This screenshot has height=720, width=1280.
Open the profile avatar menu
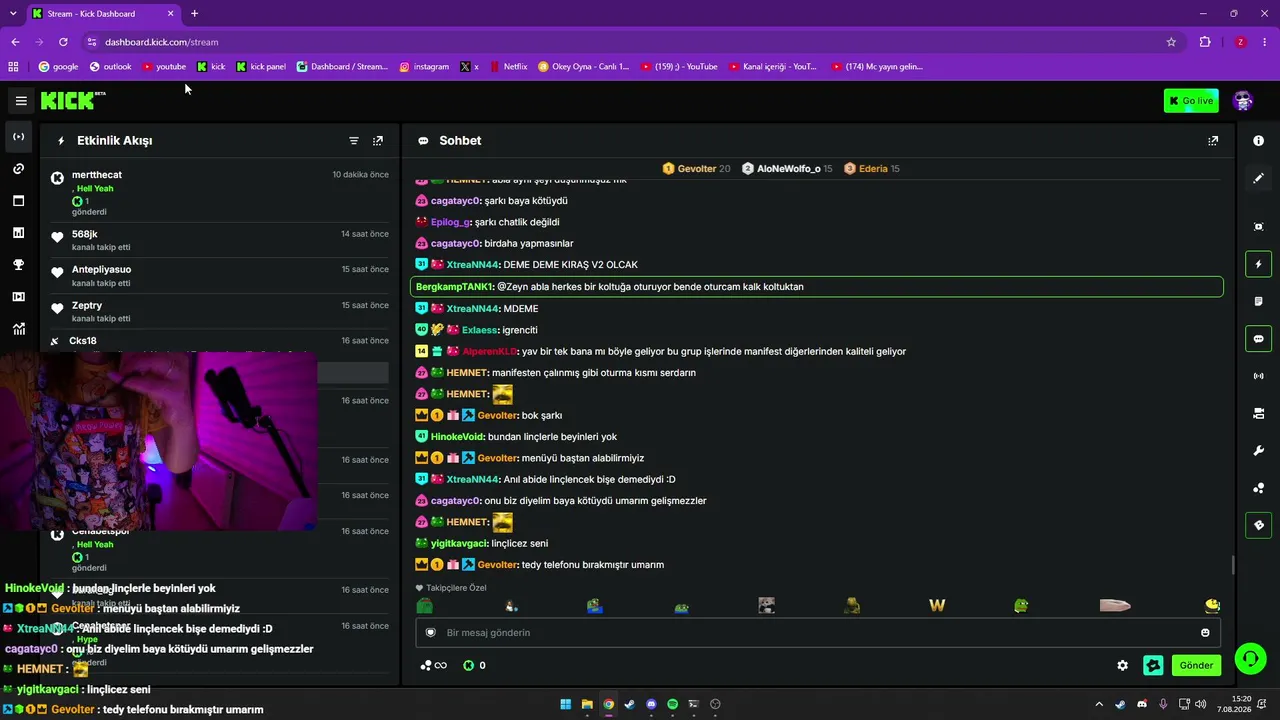tap(1243, 101)
